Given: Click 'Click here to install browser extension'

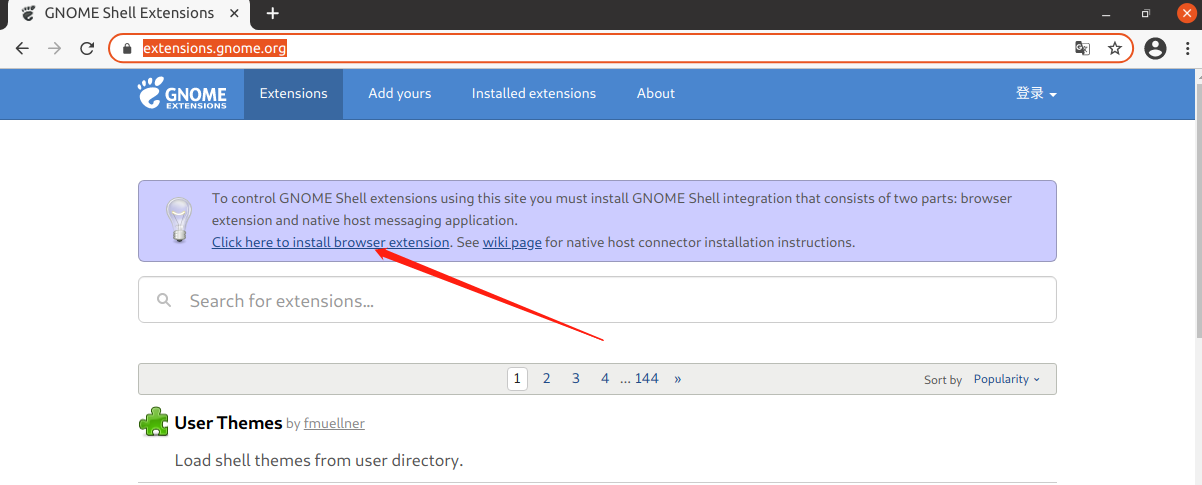Looking at the screenshot, I should coord(331,242).
